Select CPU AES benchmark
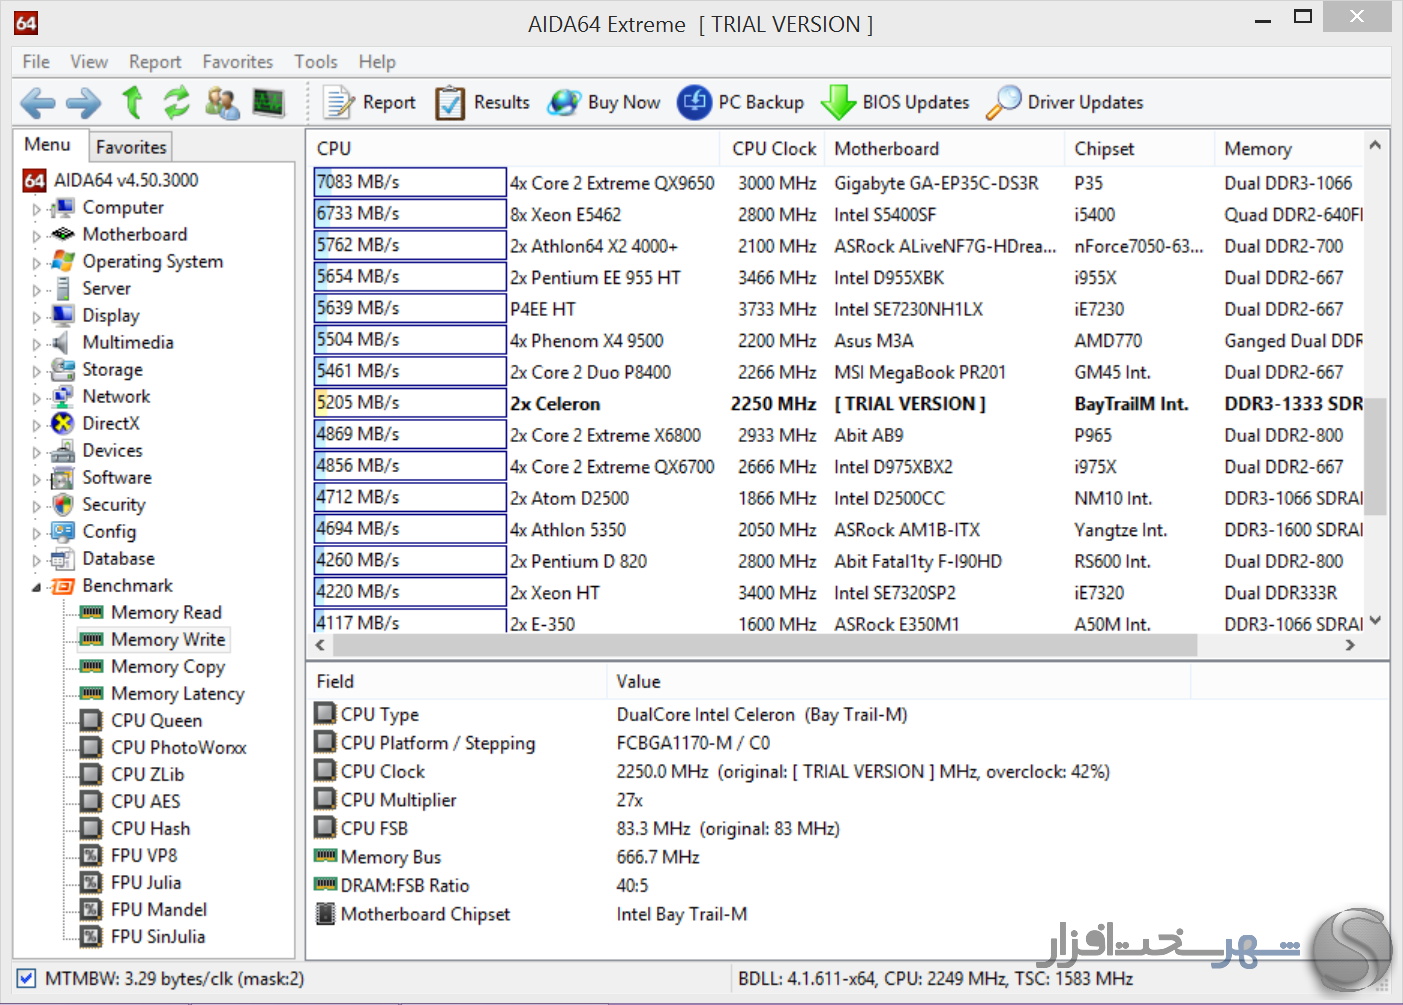 pyautogui.click(x=145, y=801)
